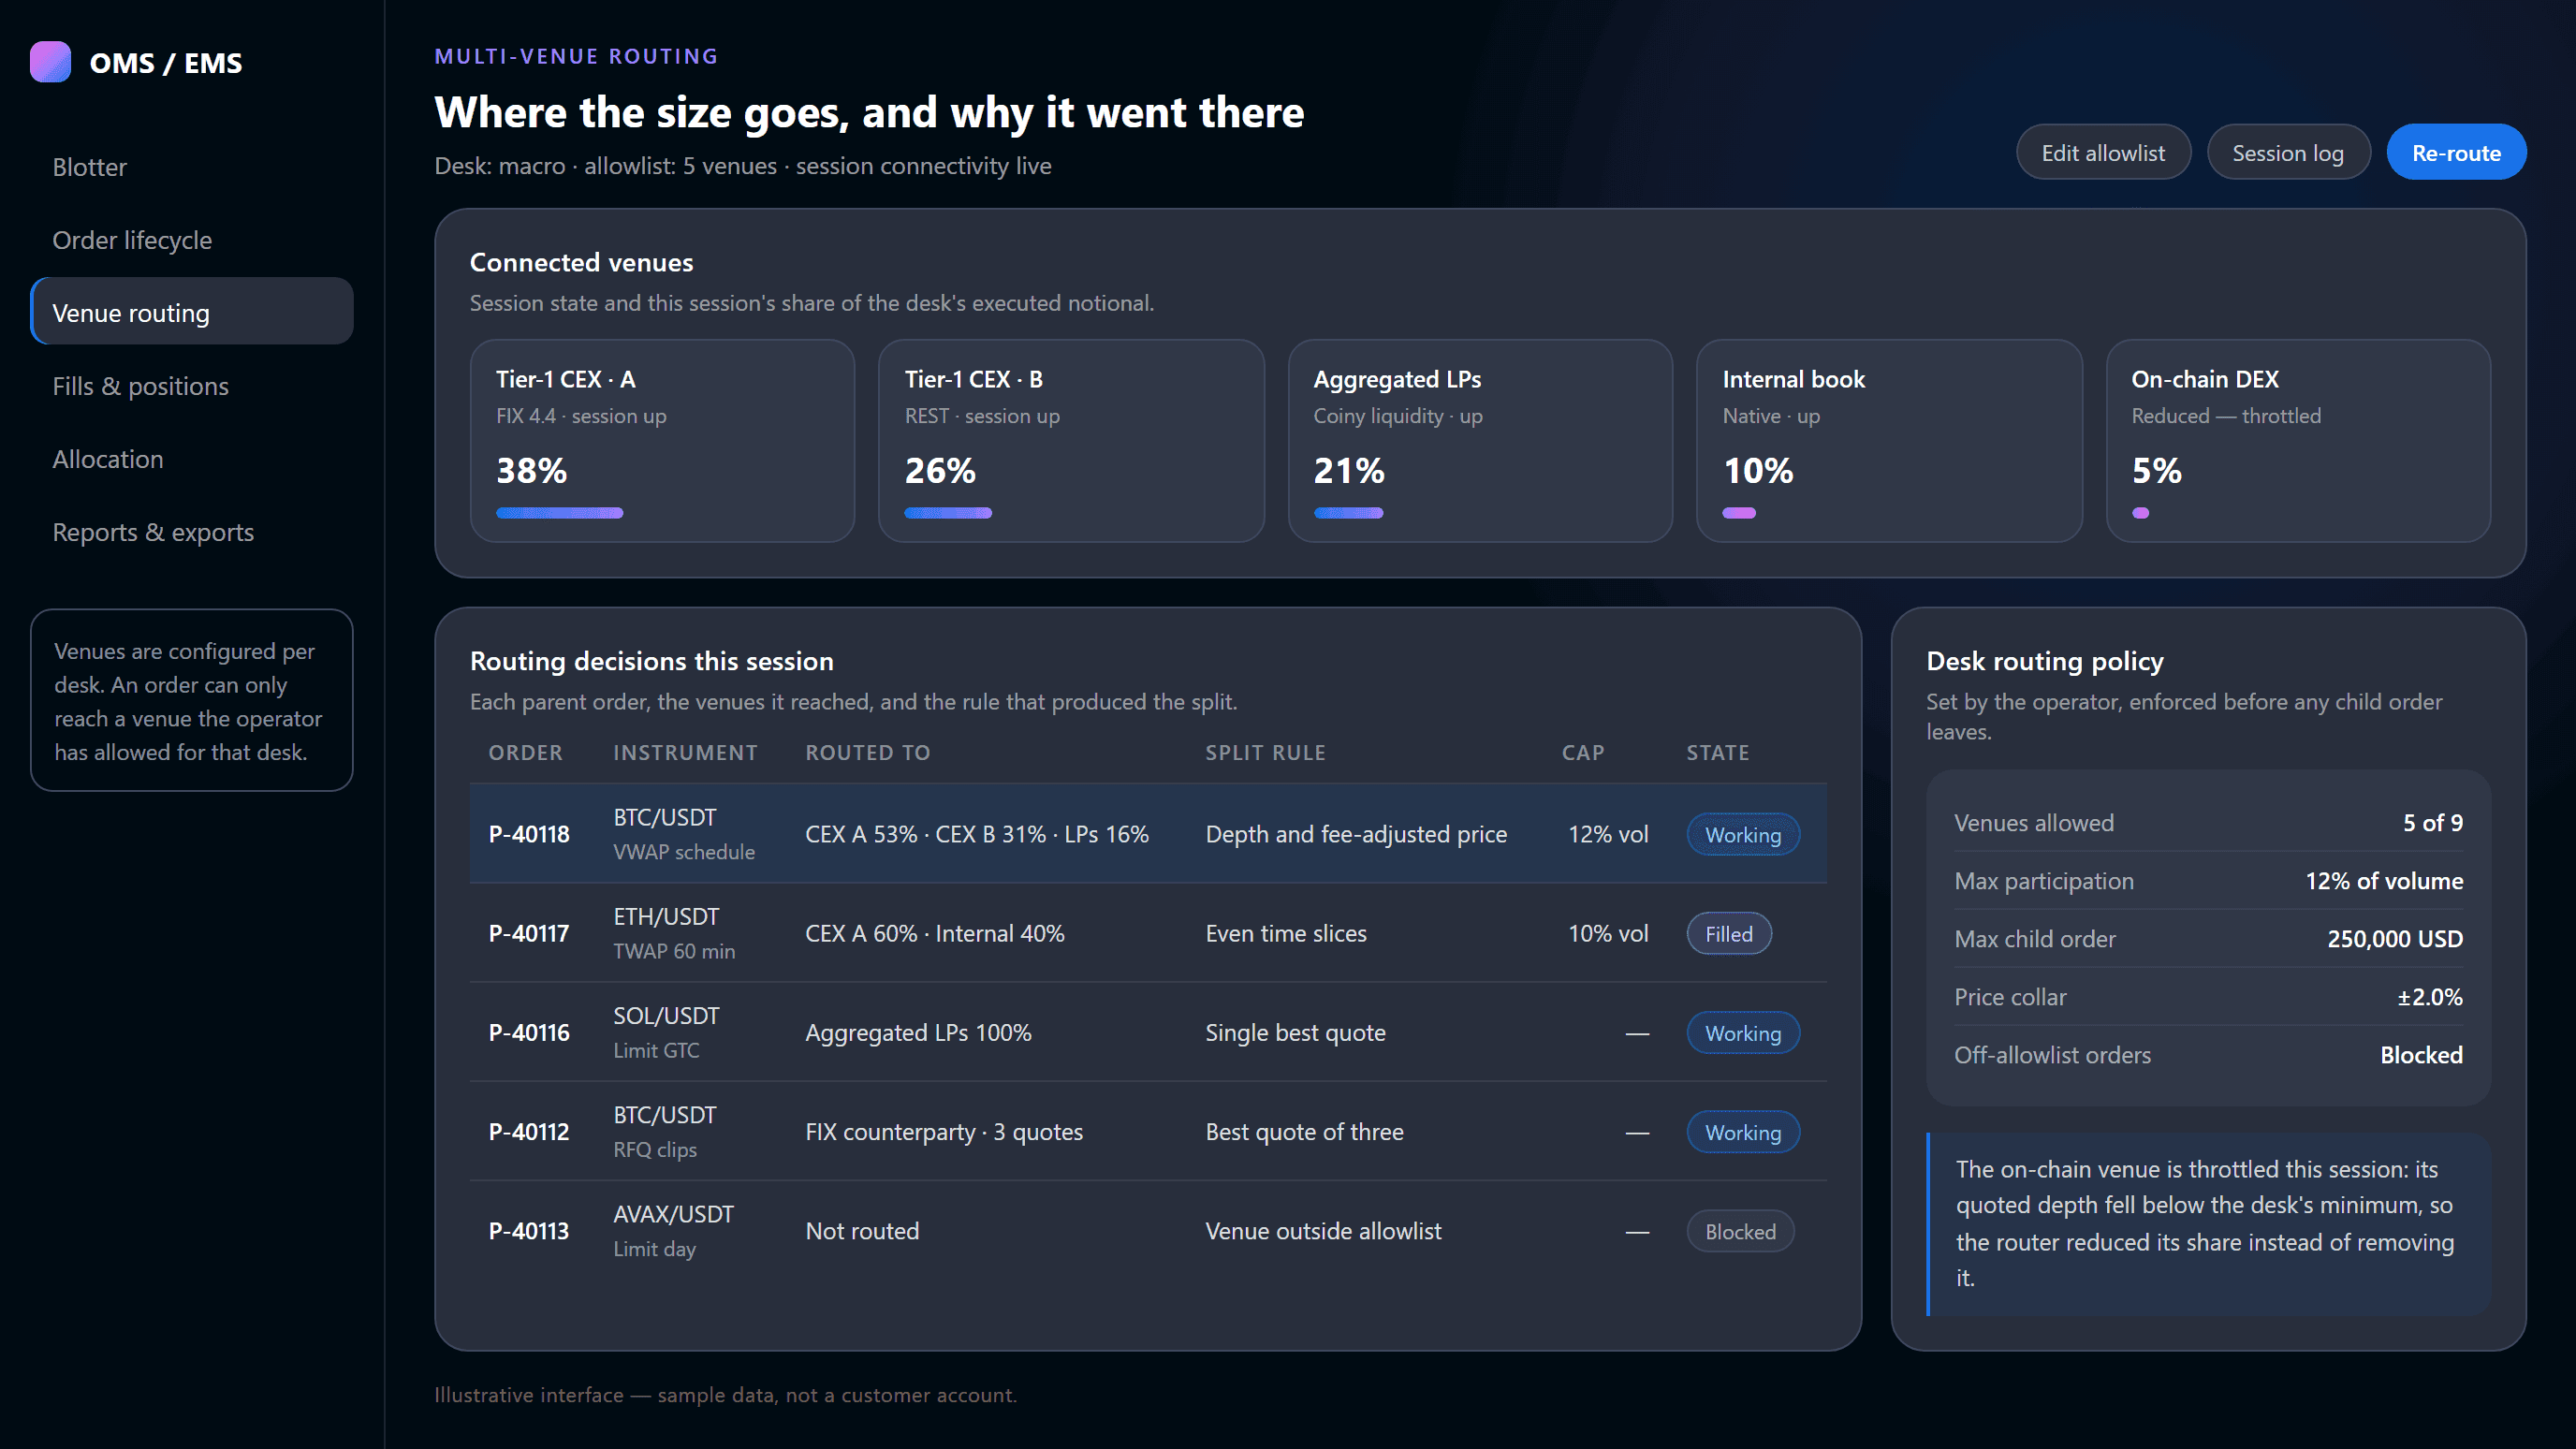Click the '12% vol' cap value
Image resolution: width=2576 pixels, height=1449 pixels.
pos(1608,834)
